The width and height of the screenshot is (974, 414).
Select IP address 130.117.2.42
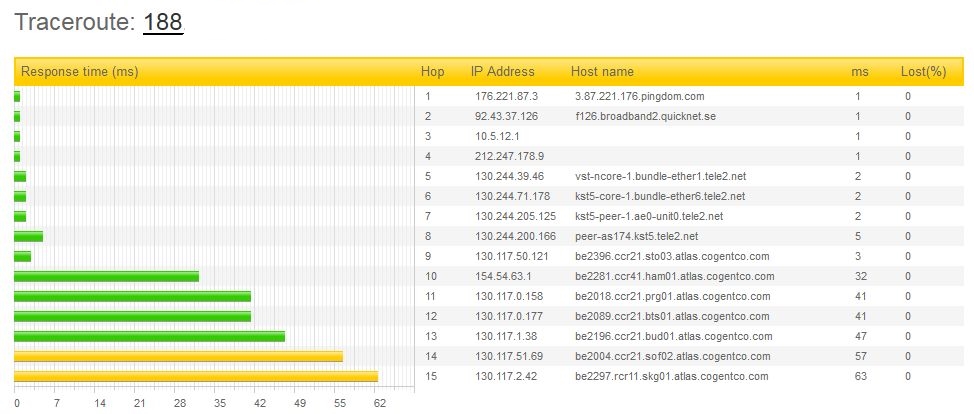point(506,376)
